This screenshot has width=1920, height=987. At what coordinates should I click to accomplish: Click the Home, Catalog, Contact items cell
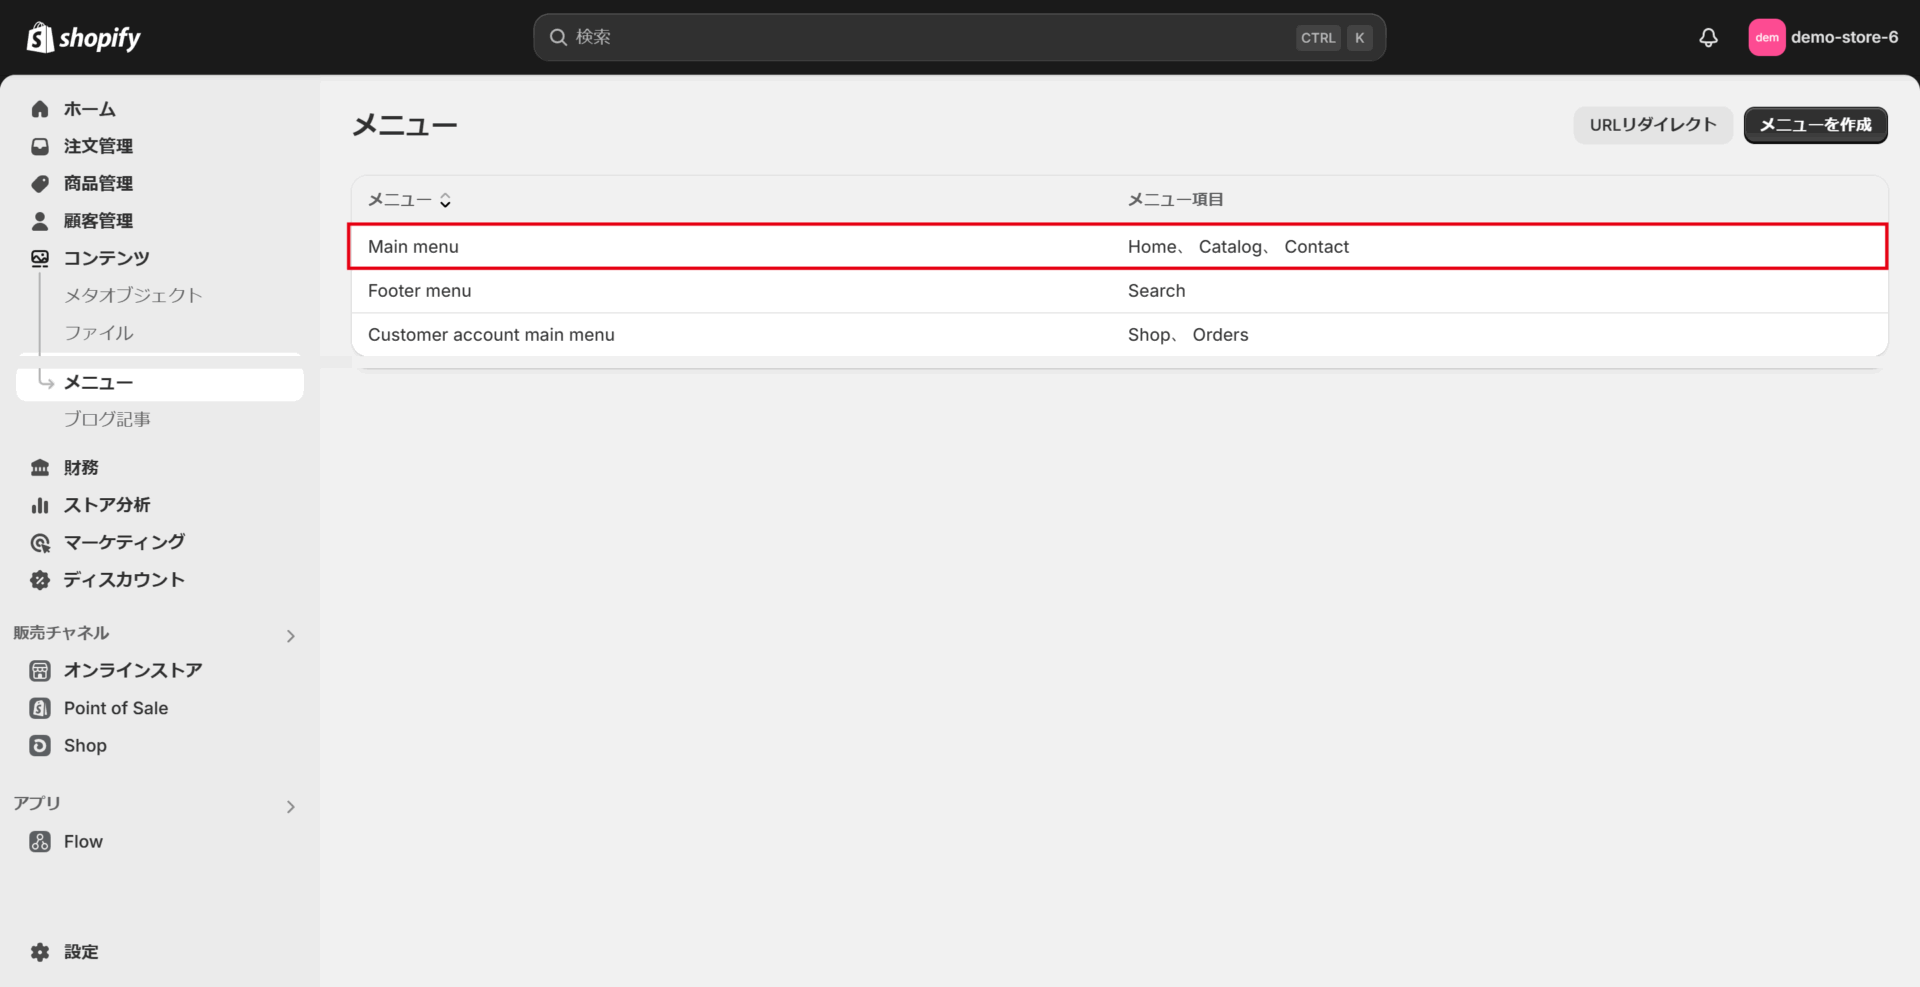coord(1238,247)
